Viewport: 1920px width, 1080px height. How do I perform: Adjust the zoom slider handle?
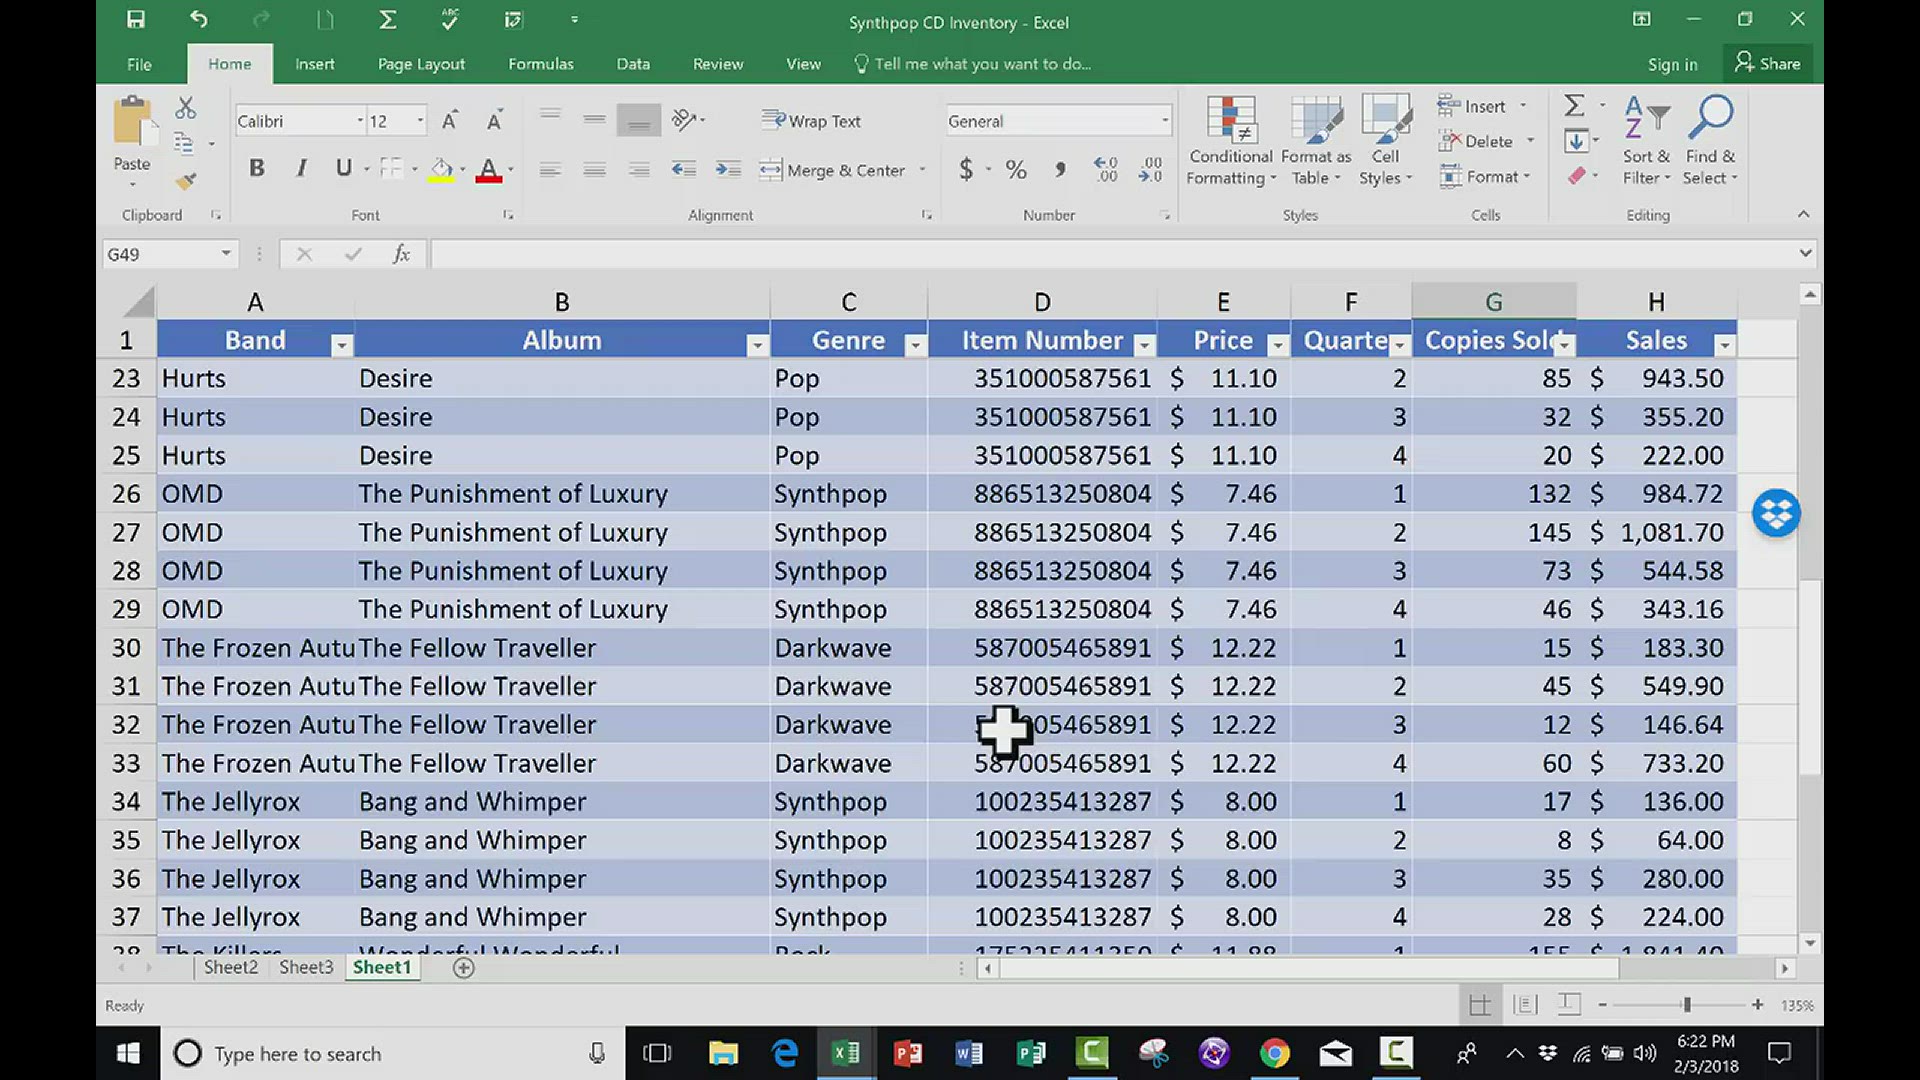(x=1687, y=1004)
